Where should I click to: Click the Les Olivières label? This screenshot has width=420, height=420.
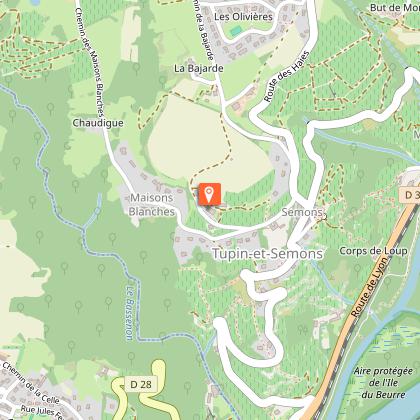243,17
